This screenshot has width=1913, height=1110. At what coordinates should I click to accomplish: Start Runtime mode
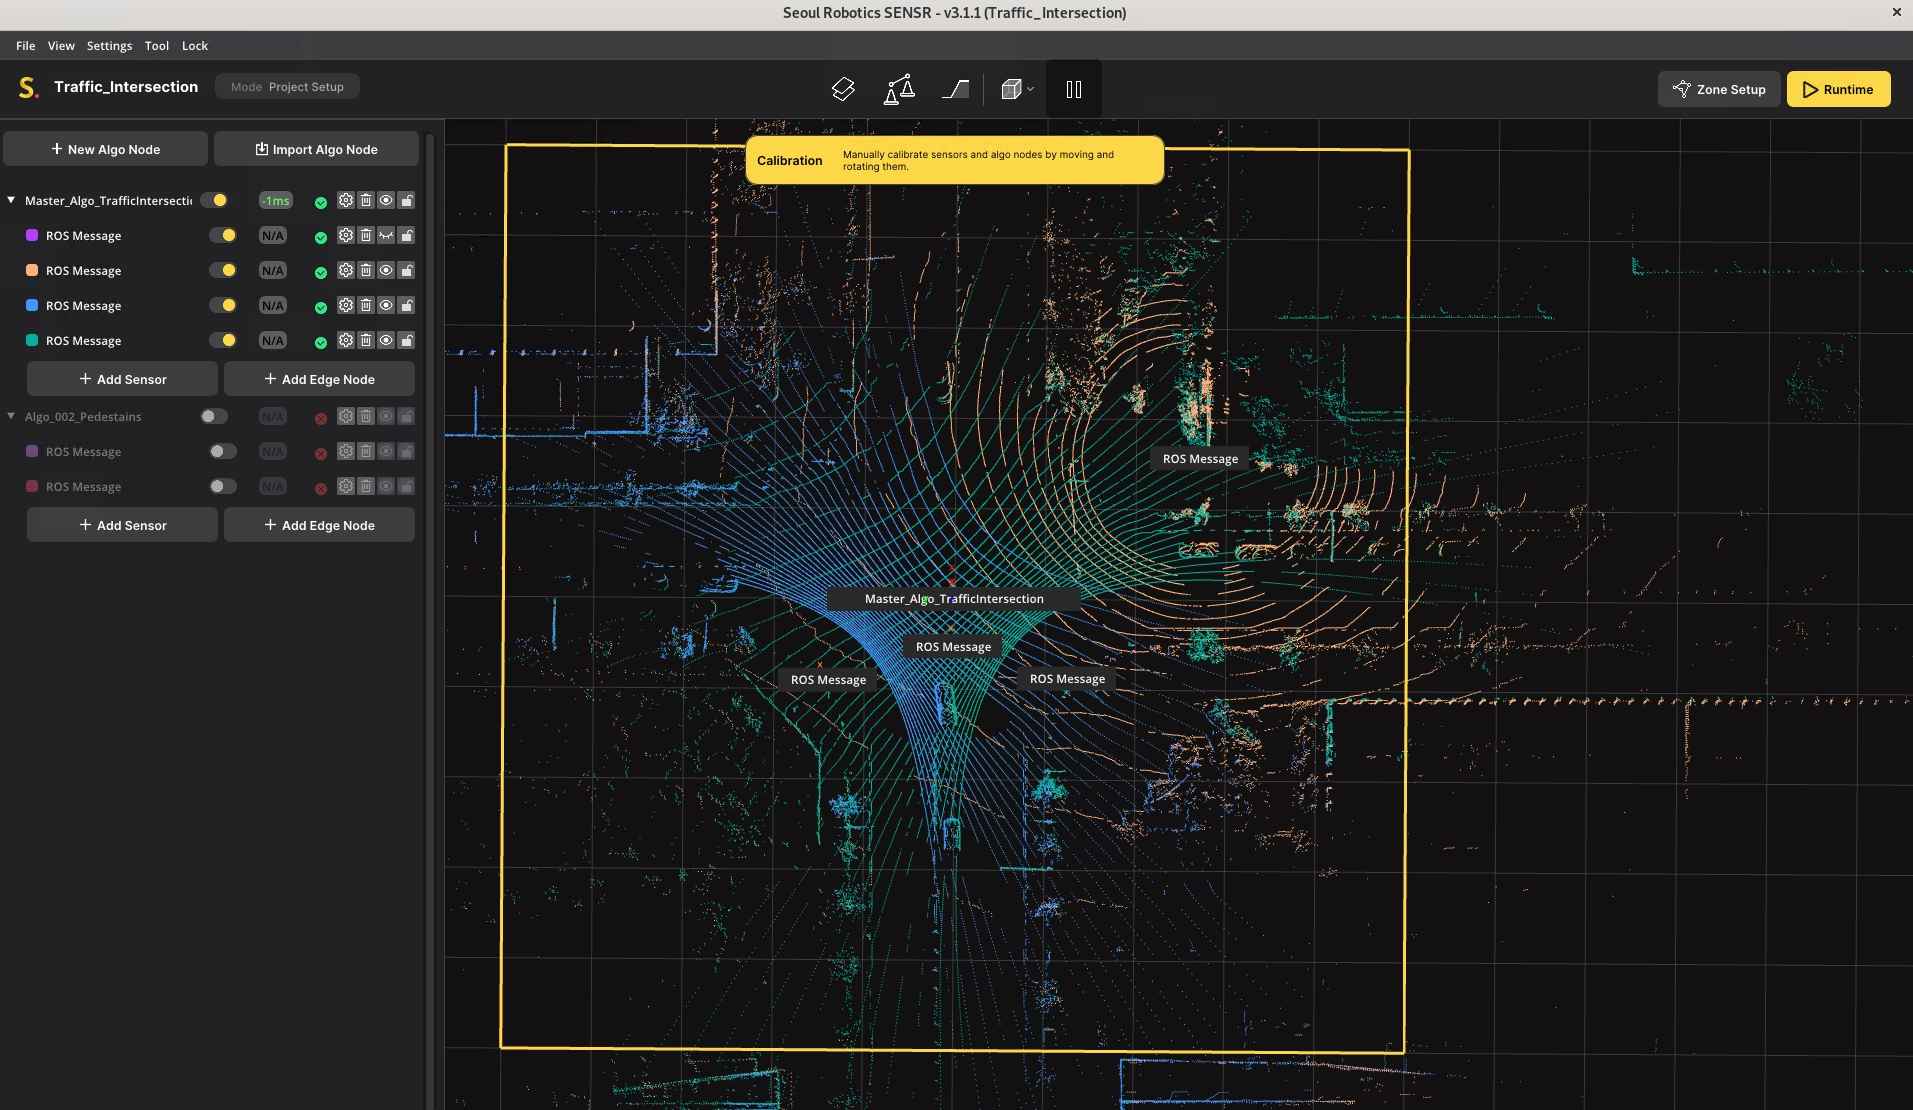click(x=1838, y=89)
